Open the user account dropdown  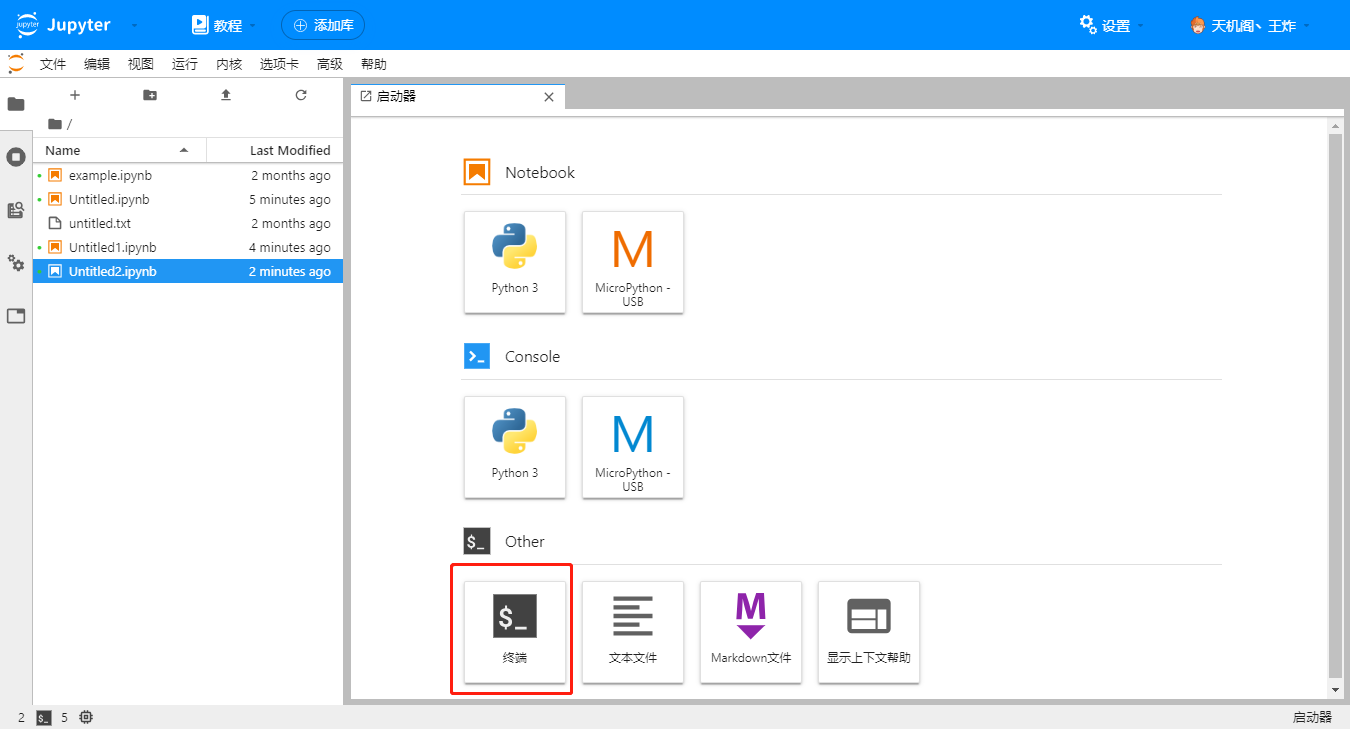pos(1250,25)
